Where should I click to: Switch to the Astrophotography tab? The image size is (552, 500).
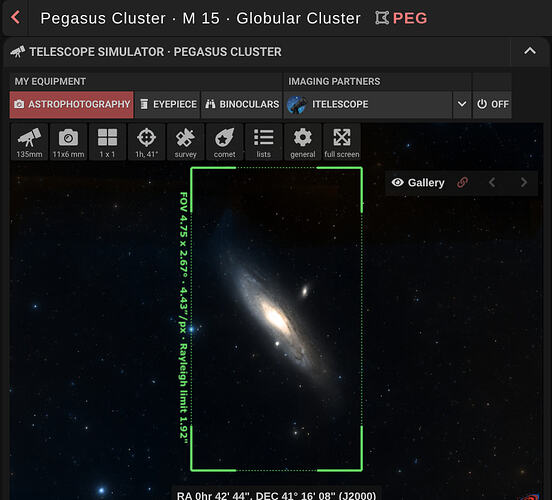pos(71,104)
